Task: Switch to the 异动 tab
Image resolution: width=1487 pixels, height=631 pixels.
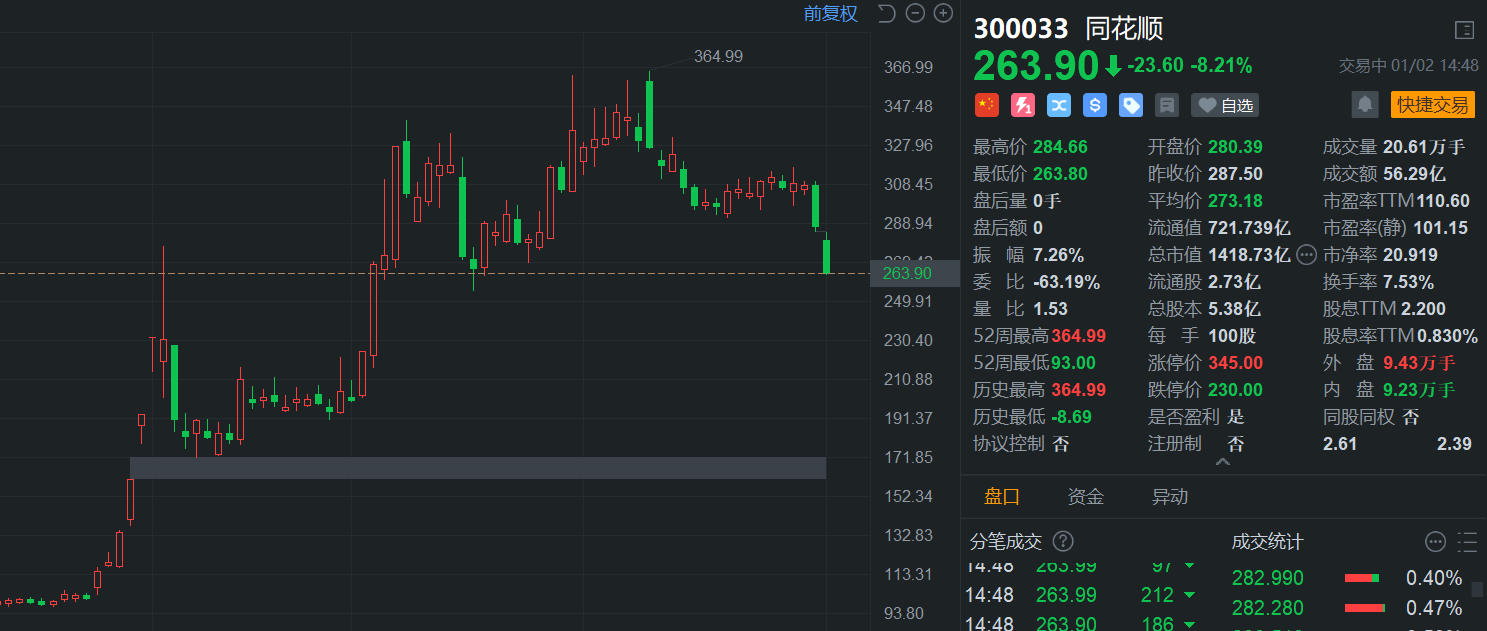Action: [1170, 496]
